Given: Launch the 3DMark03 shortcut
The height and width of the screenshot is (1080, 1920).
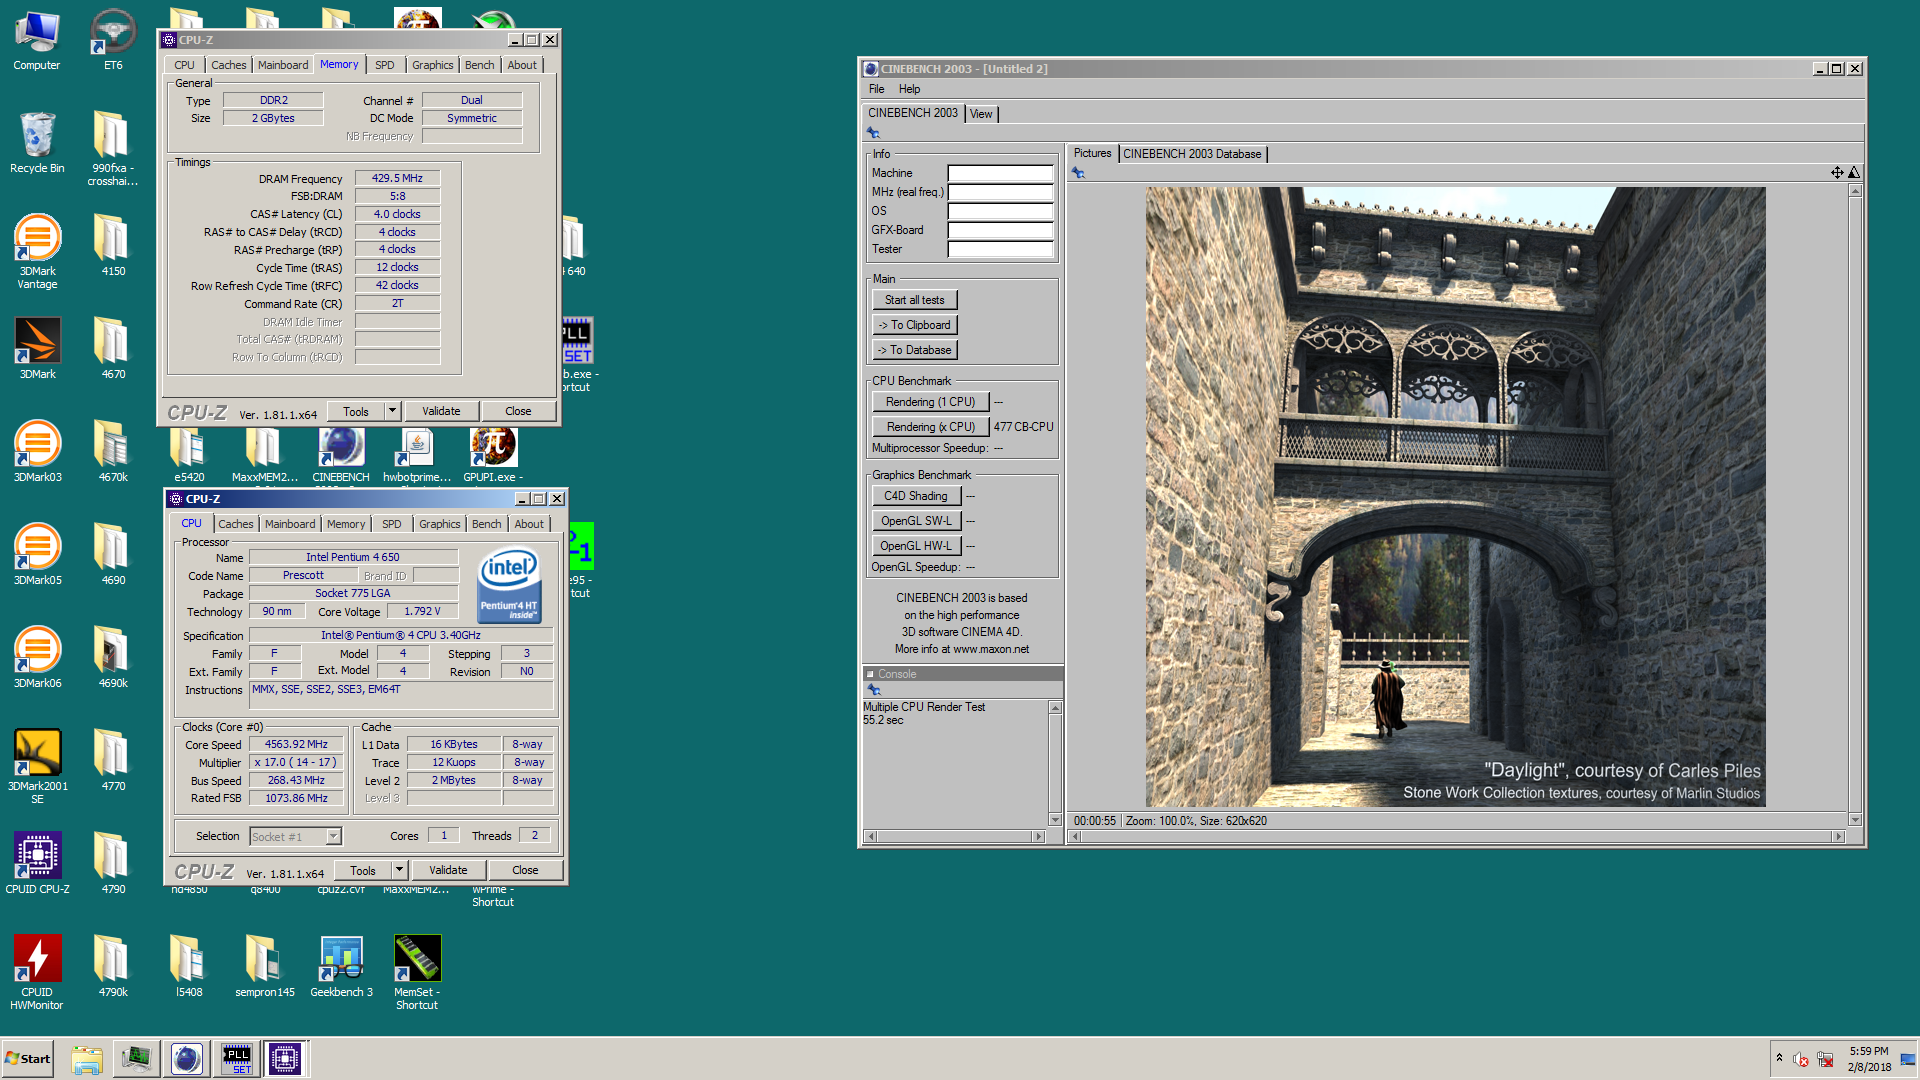Looking at the screenshot, I should [37, 452].
